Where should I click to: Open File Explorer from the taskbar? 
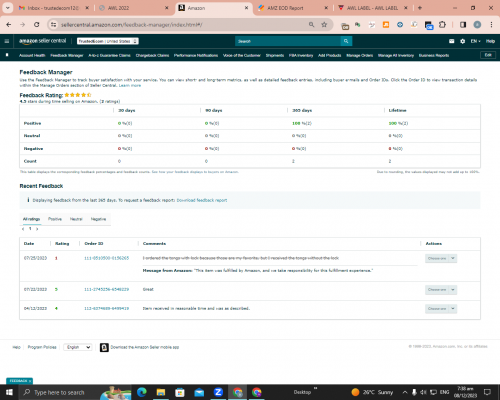pyautogui.click(x=161, y=392)
